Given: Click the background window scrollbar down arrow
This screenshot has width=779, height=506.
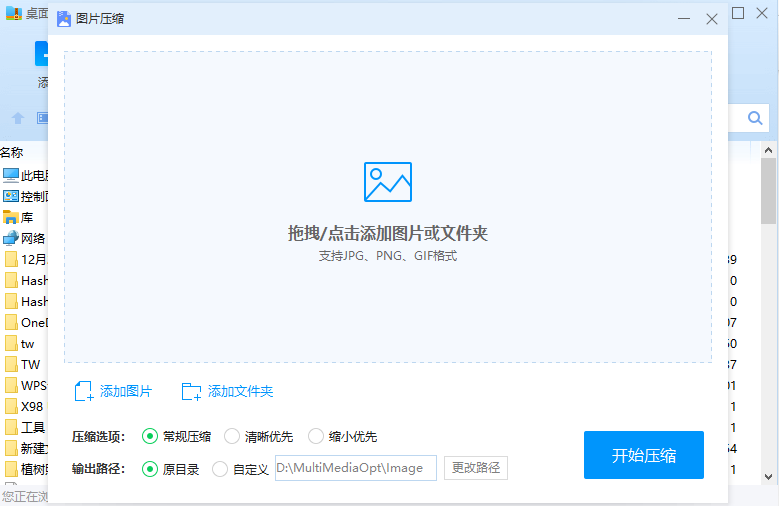Looking at the screenshot, I should (769, 477).
